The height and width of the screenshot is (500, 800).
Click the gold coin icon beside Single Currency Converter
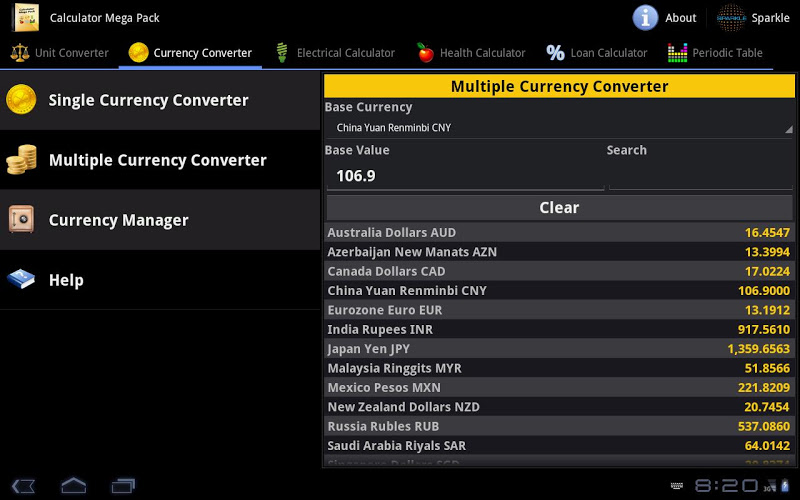(x=21, y=99)
